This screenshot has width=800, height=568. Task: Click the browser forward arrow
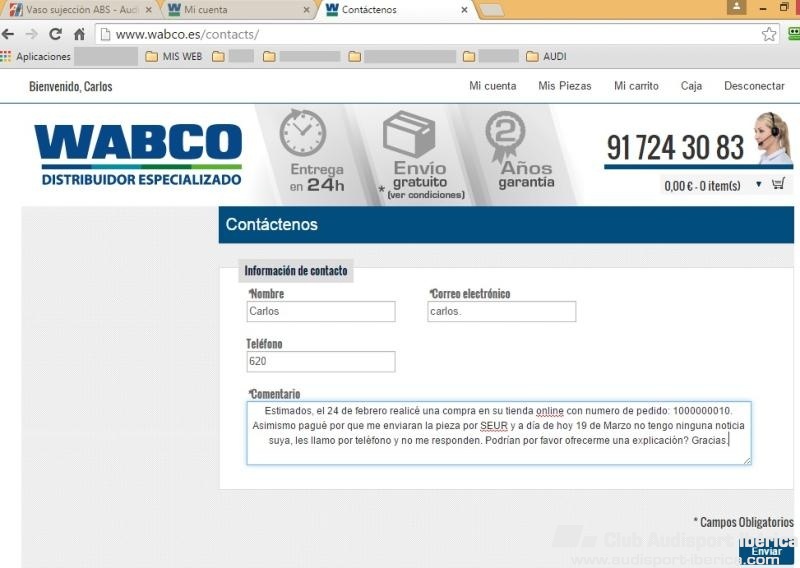coord(32,34)
